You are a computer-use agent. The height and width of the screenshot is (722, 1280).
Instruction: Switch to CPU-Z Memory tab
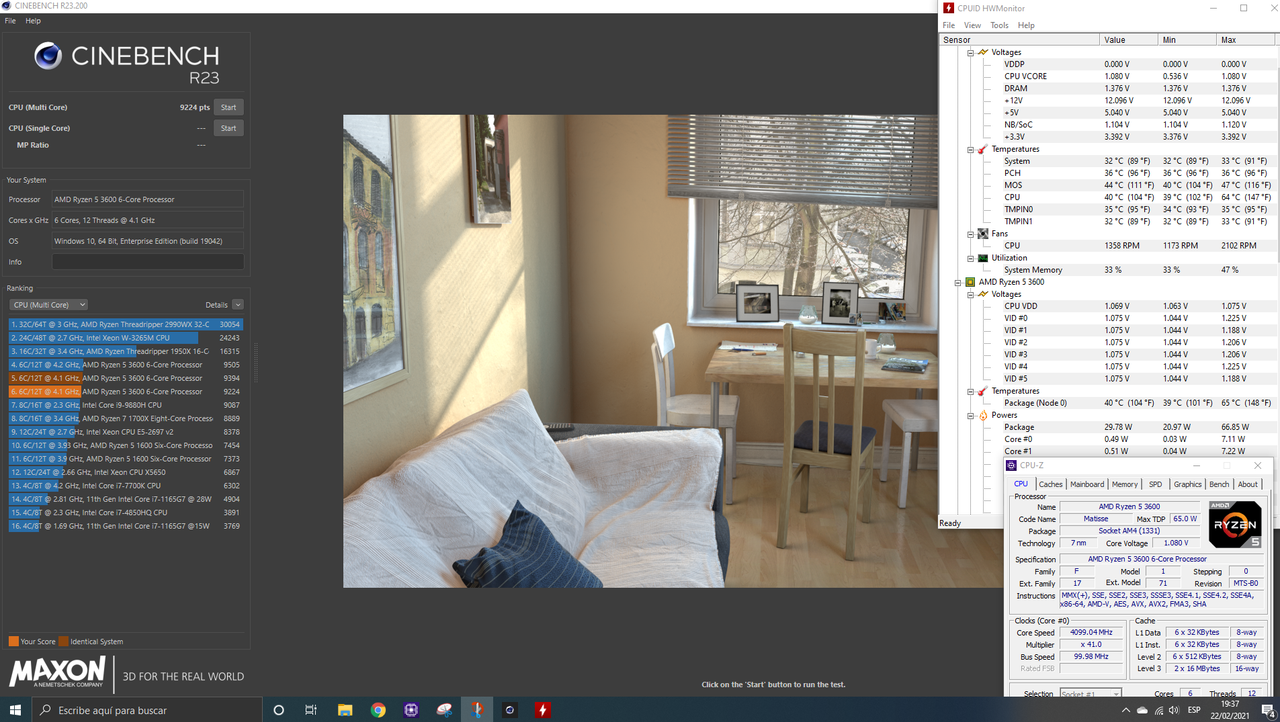1125,484
